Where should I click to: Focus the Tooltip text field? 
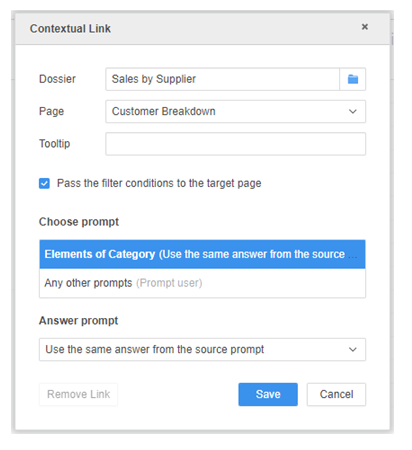pyautogui.click(x=236, y=144)
